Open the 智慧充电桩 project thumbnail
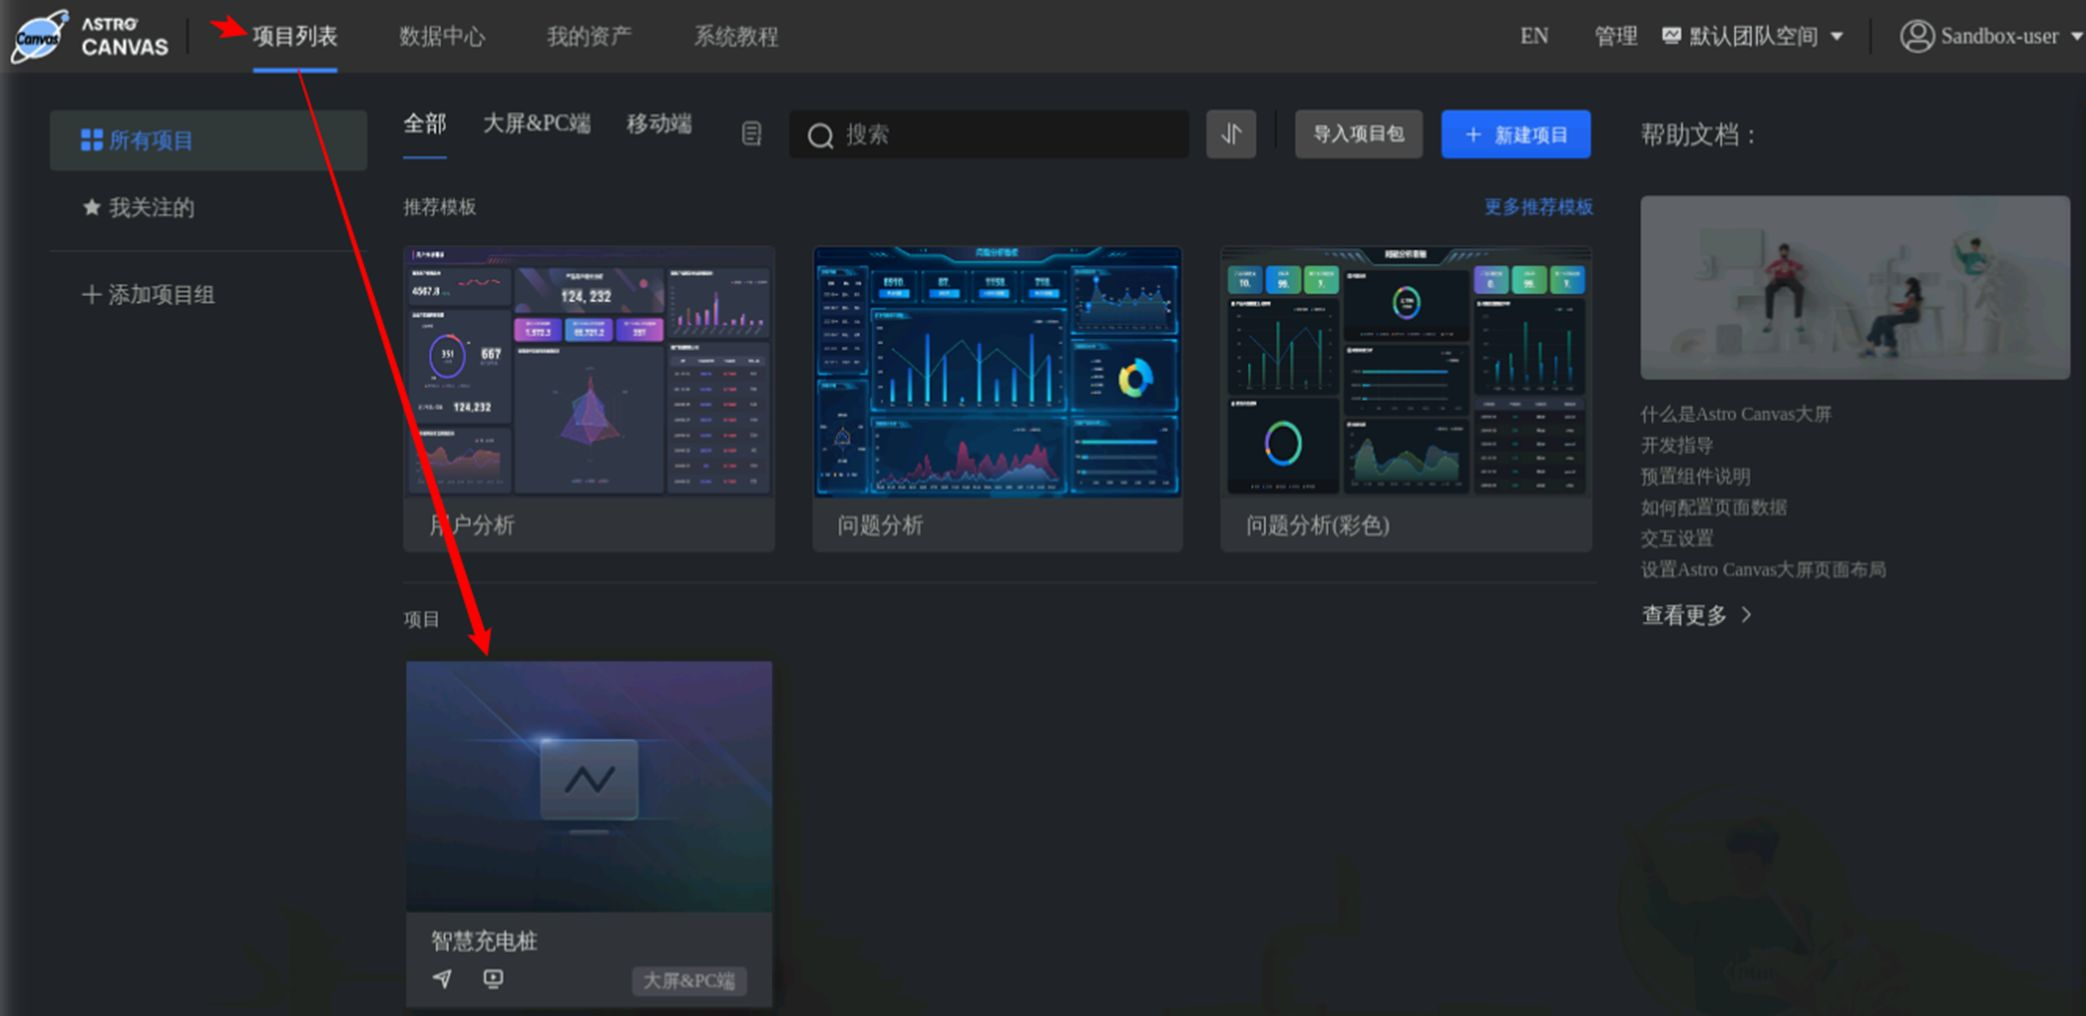The width and height of the screenshot is (2086, 1016). point(589,786)
